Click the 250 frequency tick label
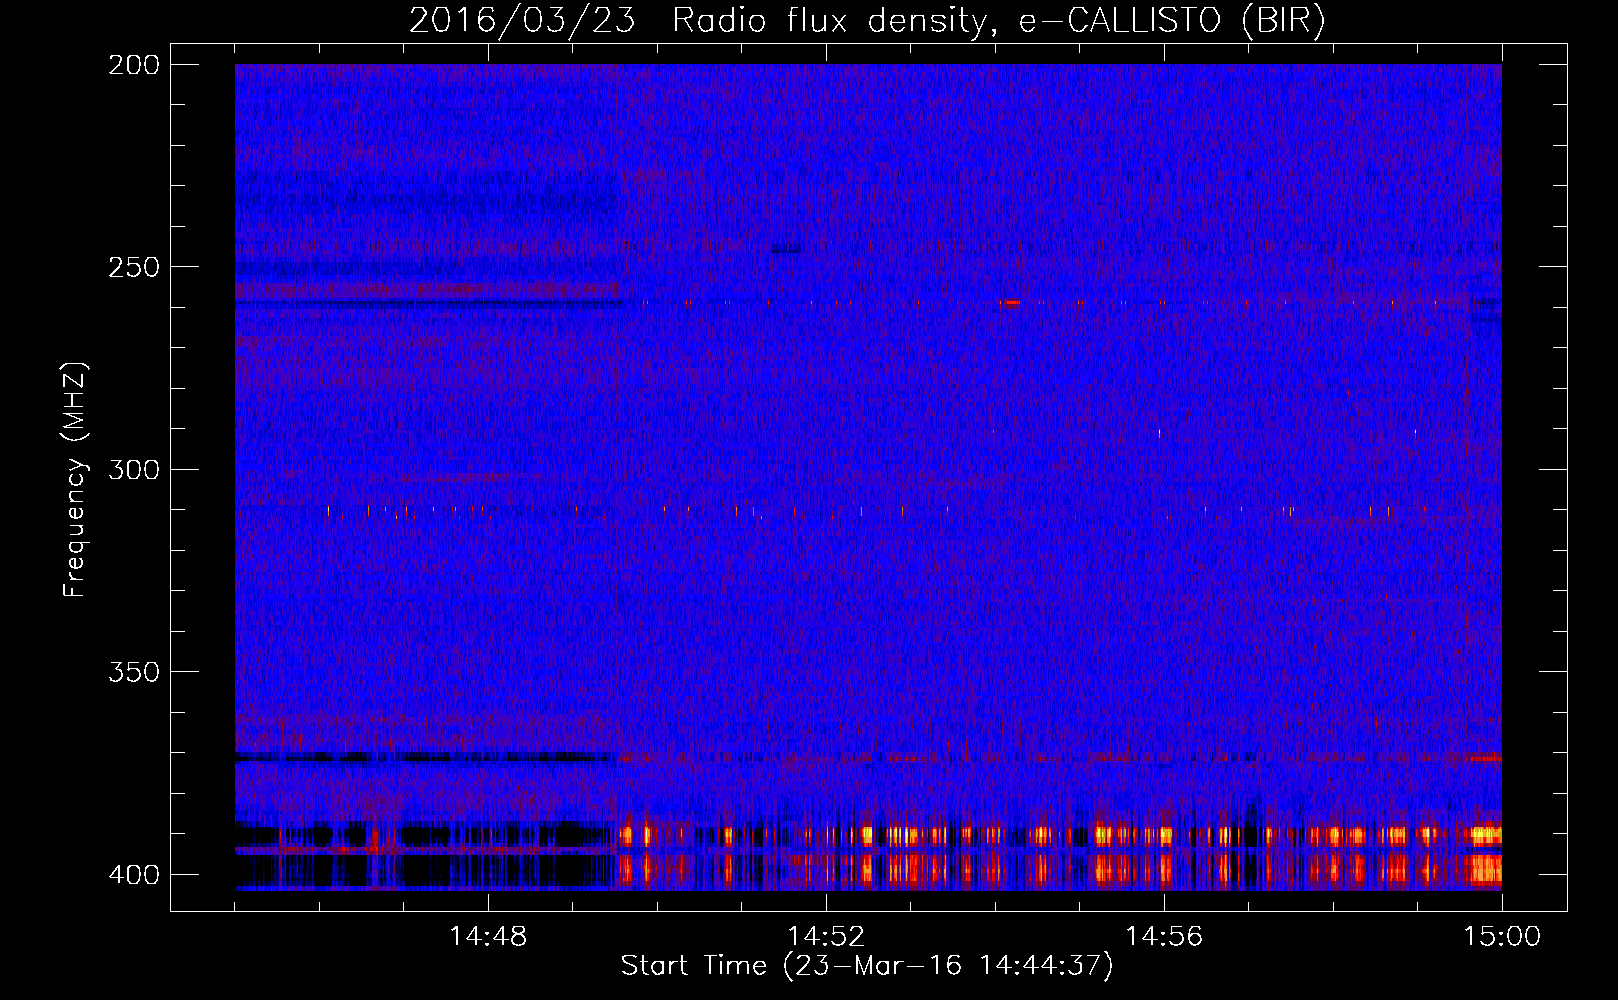 point(133,267)
